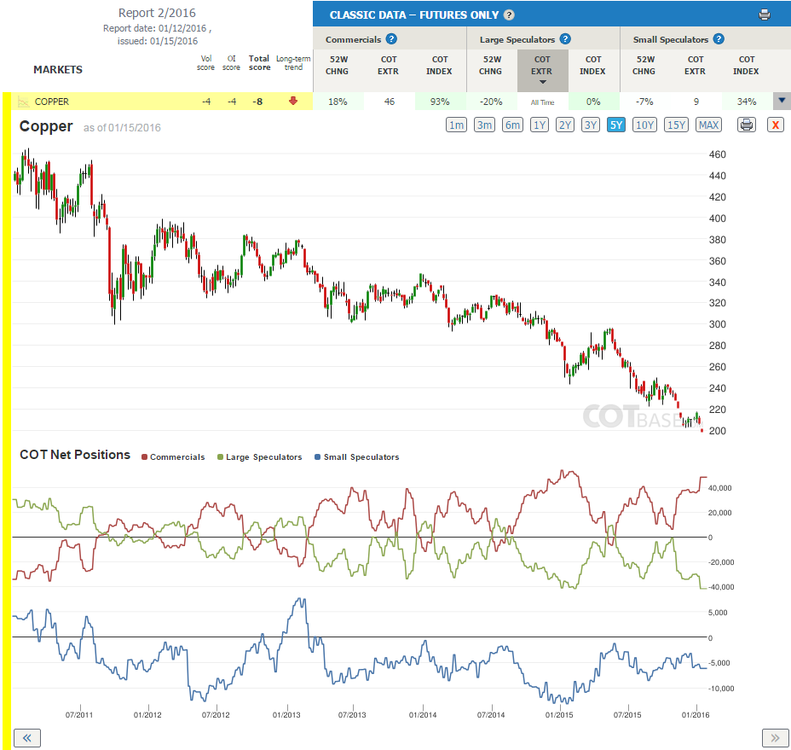Switch chart to 3Y range
Image resolution: width=791 pixels, height=750 pixels.
pyautogui.click(x=590, y=125)
